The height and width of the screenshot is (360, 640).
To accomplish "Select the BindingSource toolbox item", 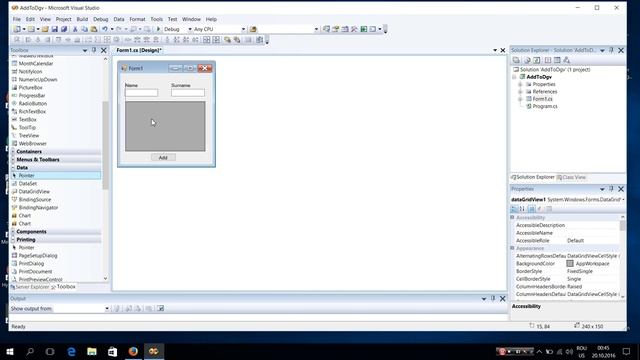I will 35,200.
